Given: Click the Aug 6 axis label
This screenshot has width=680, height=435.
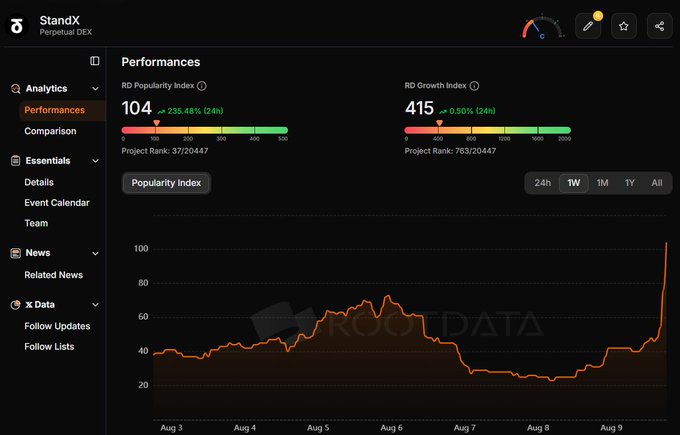Looking at the screenshot, I should 392,428.
